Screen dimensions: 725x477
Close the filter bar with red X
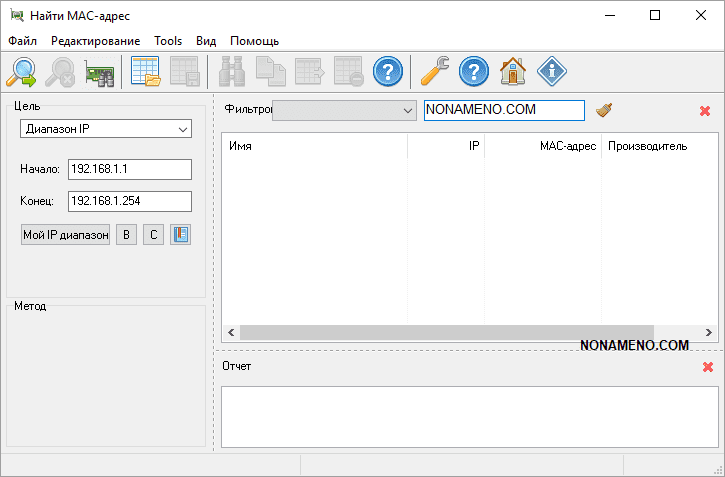coord(705,111)
